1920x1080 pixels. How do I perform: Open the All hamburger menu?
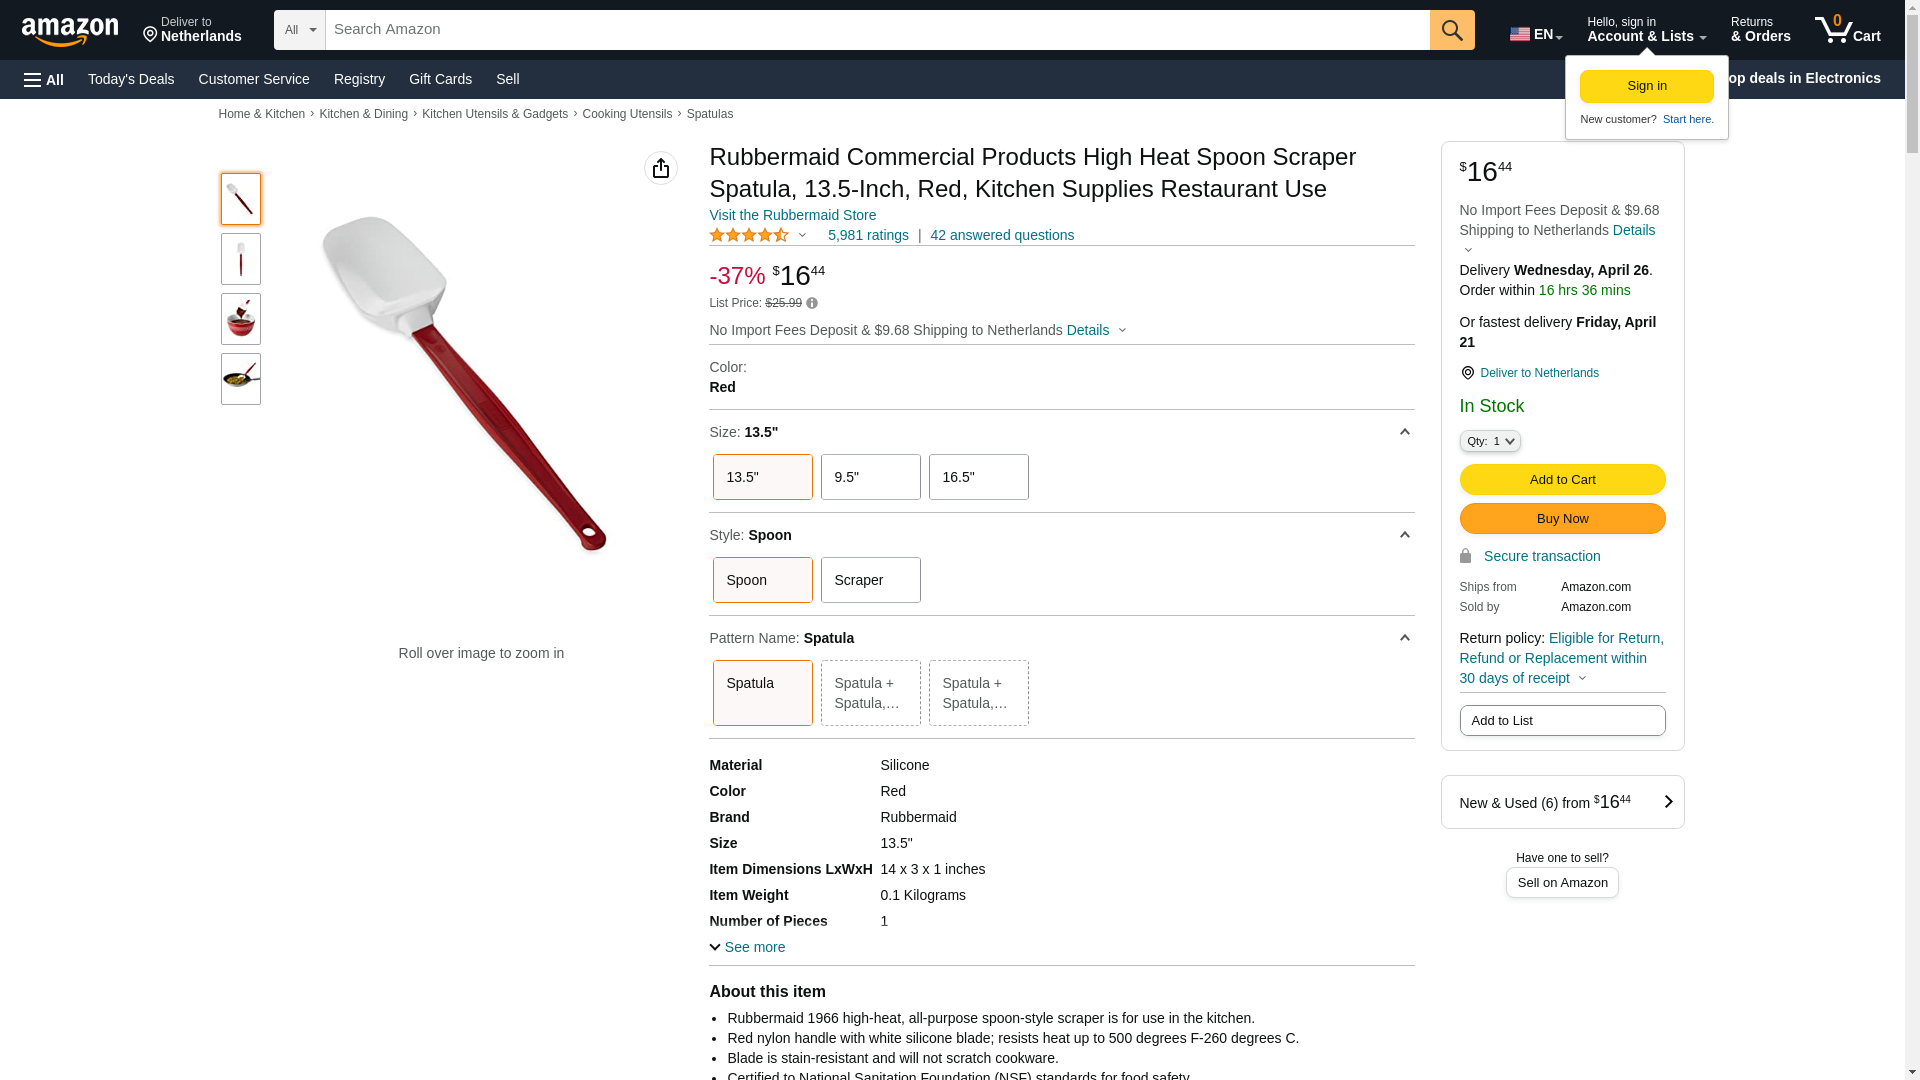(44, 79)
